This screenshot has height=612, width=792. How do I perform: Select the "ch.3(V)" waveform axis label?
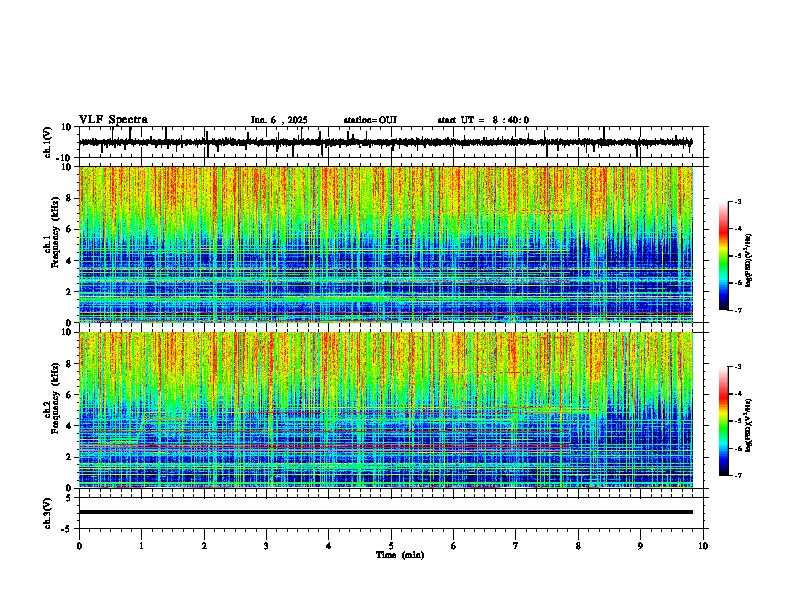click(x=47, y=513)
